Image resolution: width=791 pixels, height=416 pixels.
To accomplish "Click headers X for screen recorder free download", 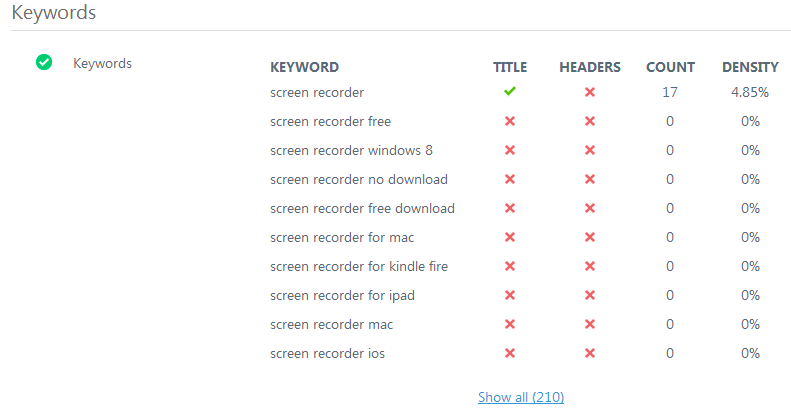I will pos(590,208).
